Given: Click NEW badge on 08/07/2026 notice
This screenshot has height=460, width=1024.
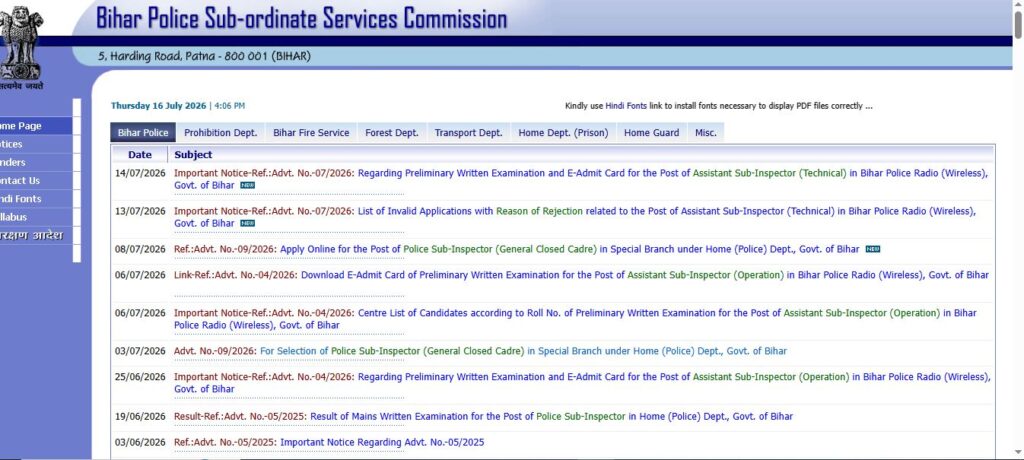Looking at the screenshot, I should [x=873, y=249].
